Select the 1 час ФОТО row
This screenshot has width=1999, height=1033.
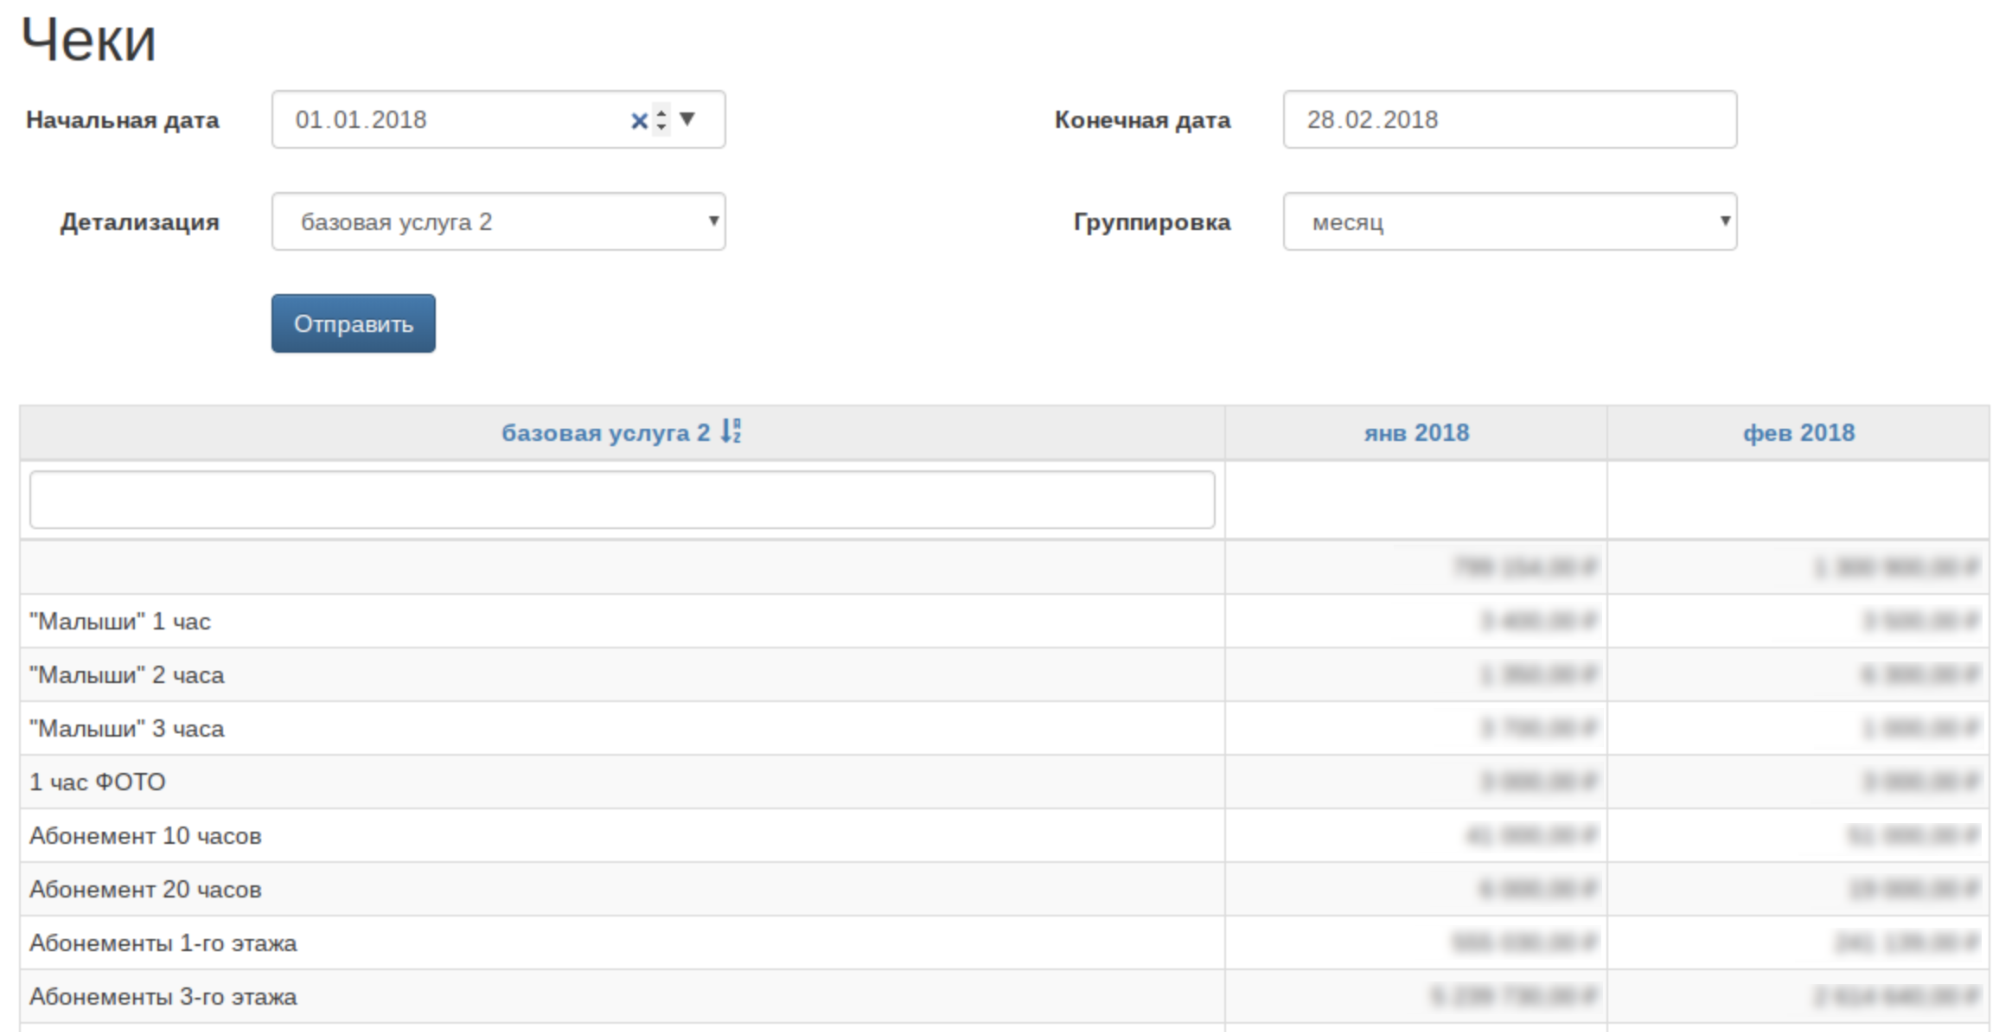click(x=1004, y=782)
